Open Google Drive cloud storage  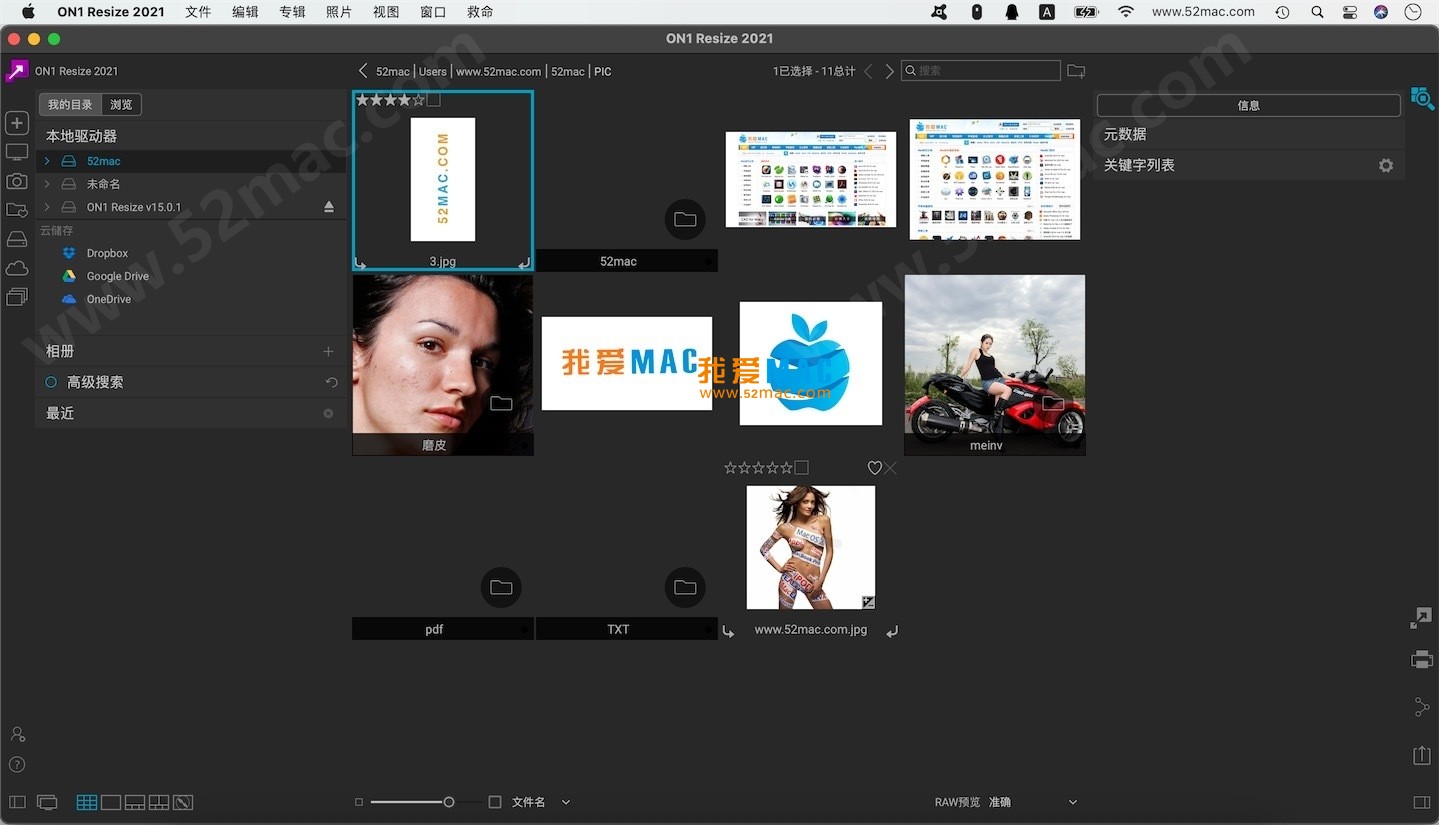(117, 276)
